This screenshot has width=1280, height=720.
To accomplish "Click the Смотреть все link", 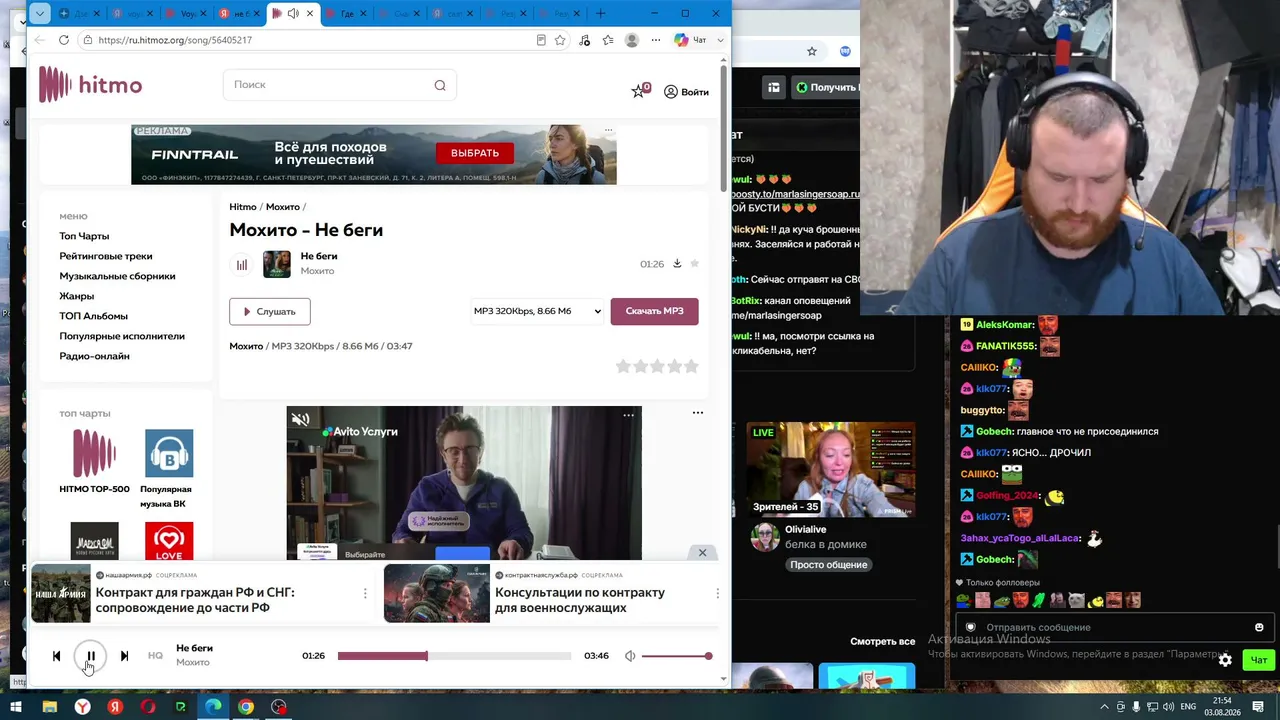I will pyautogui.click(x=883, y=641).
